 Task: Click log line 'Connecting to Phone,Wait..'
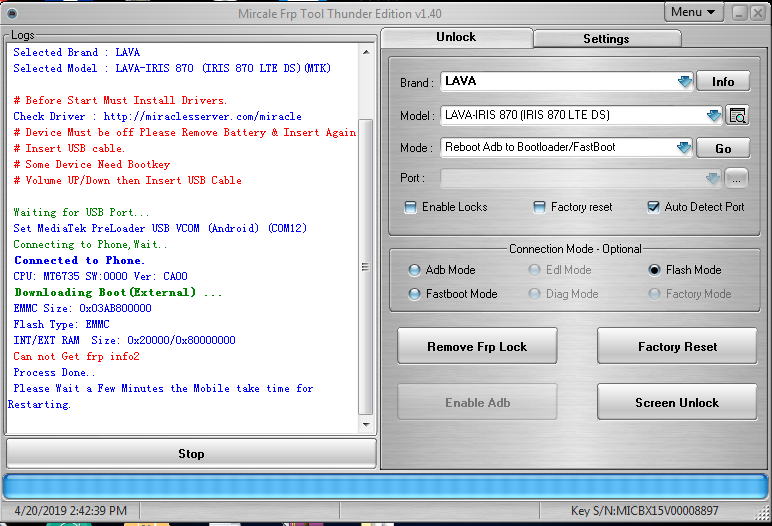pos(90,245)
